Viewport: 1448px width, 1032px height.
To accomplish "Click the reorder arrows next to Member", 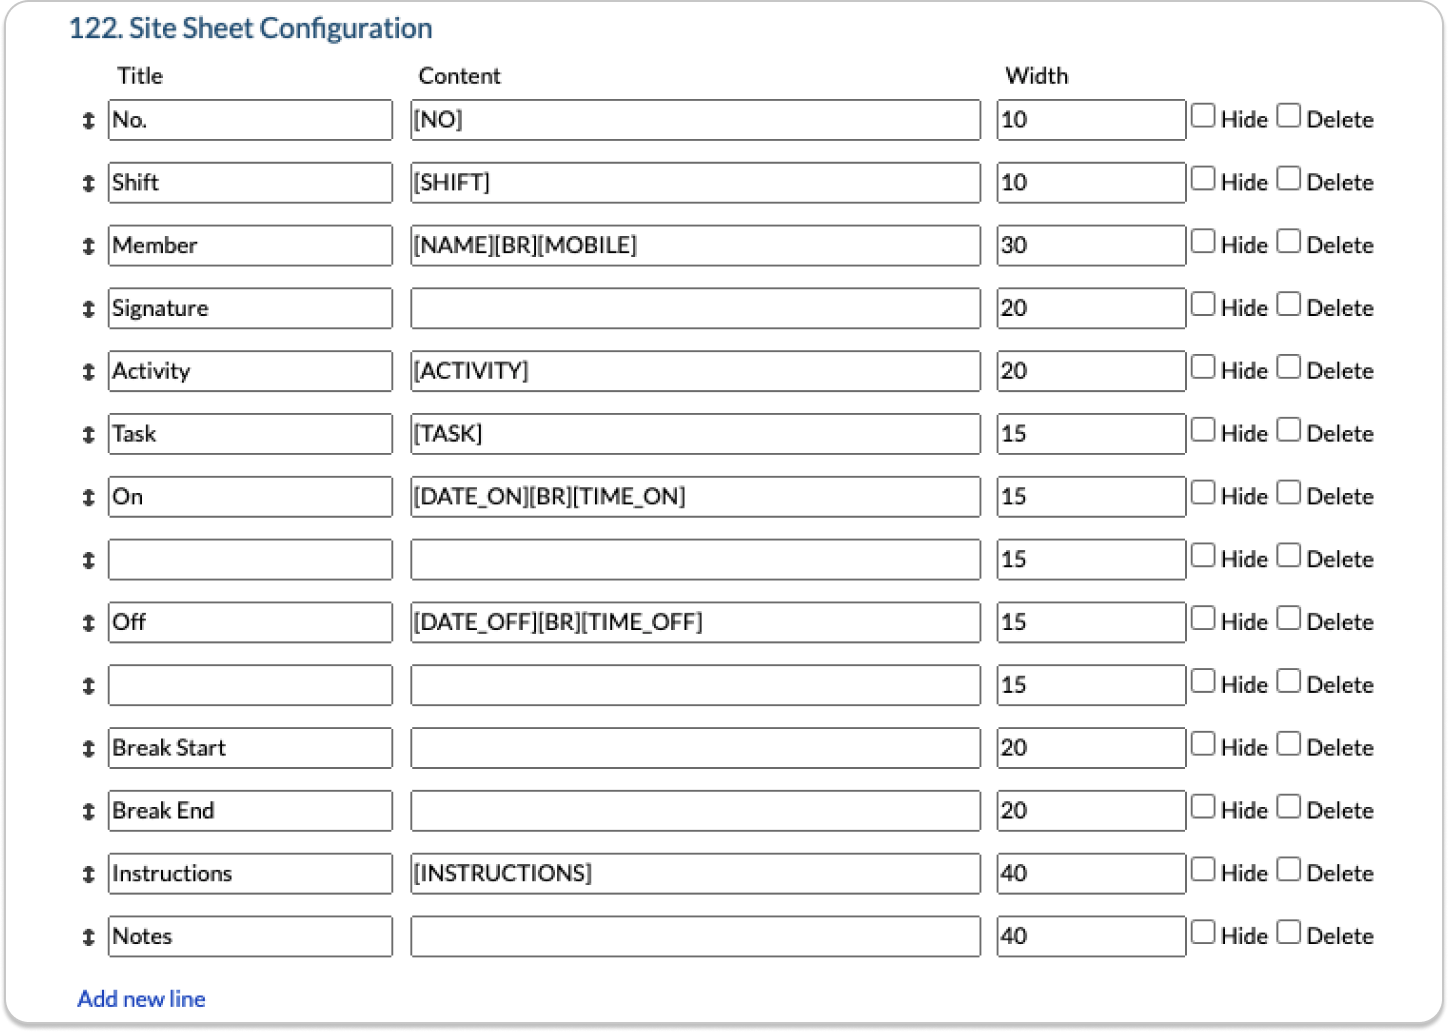I will pos(89,246).
